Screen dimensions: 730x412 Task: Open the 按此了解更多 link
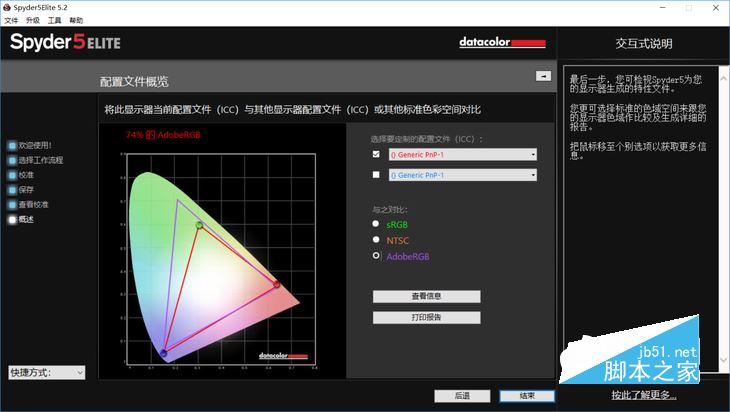(644, 395)
